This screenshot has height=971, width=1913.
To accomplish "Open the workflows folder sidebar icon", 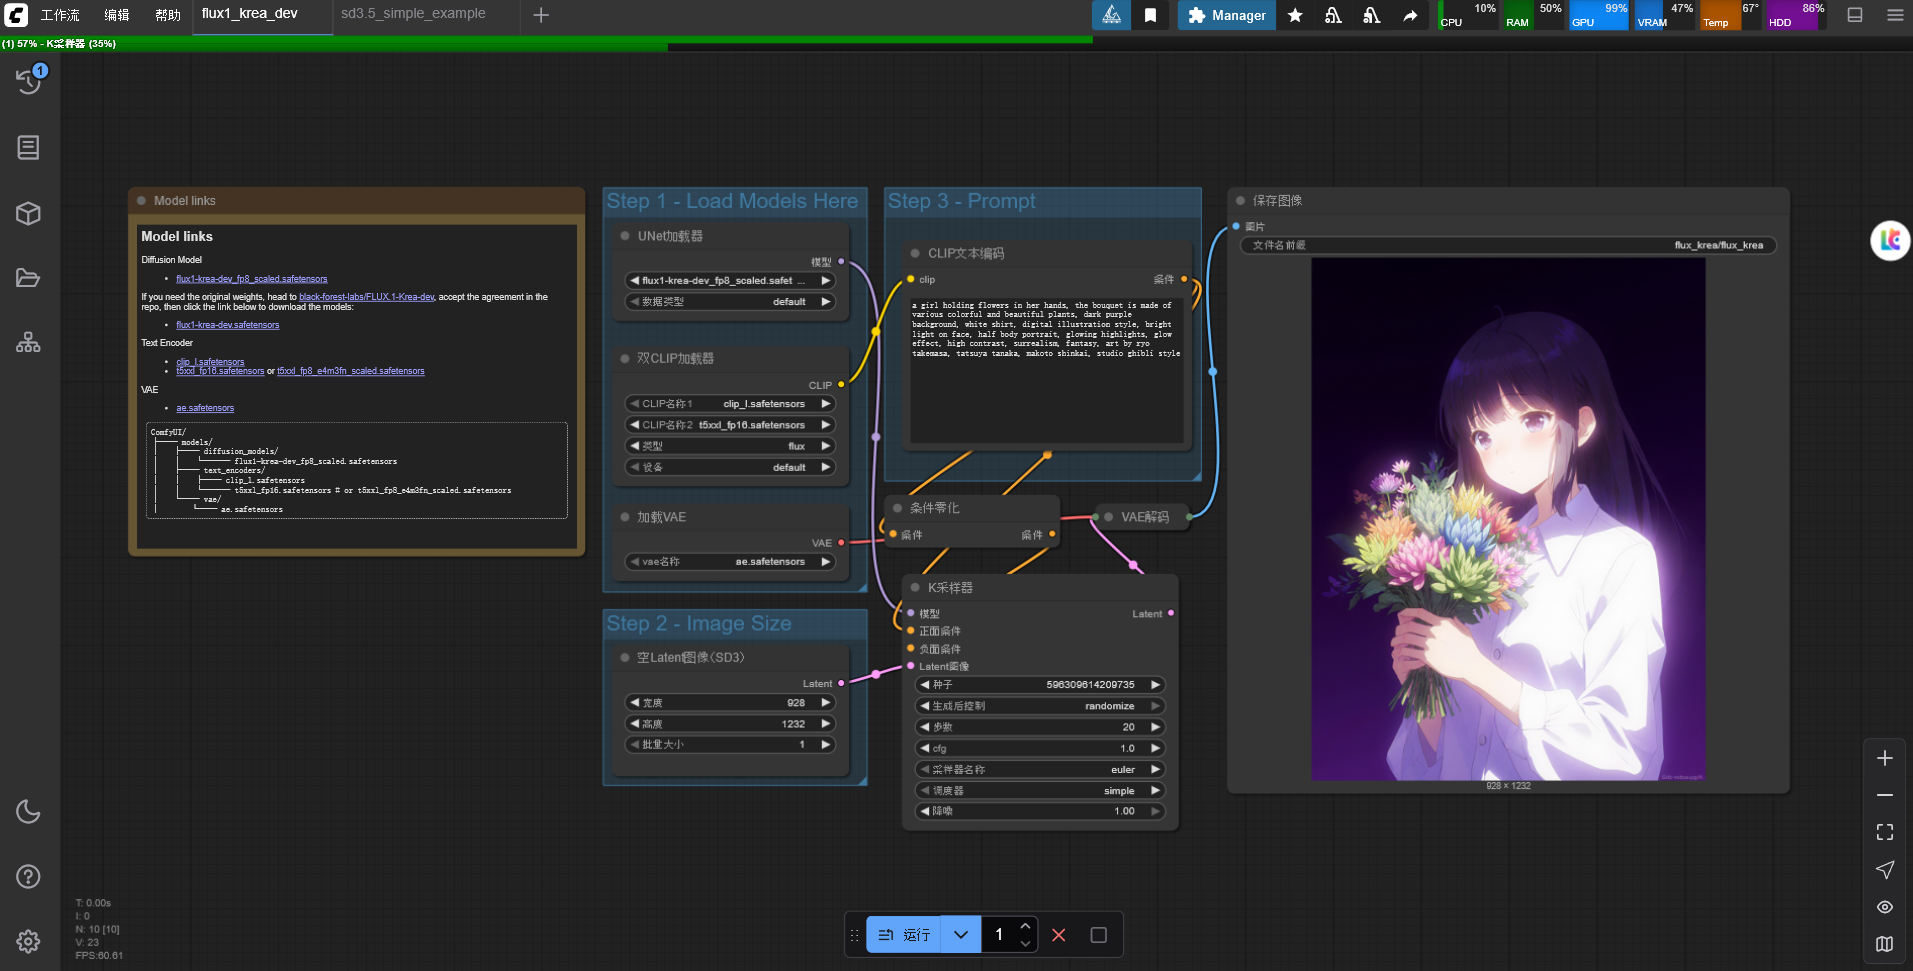I will click(28, 278).
